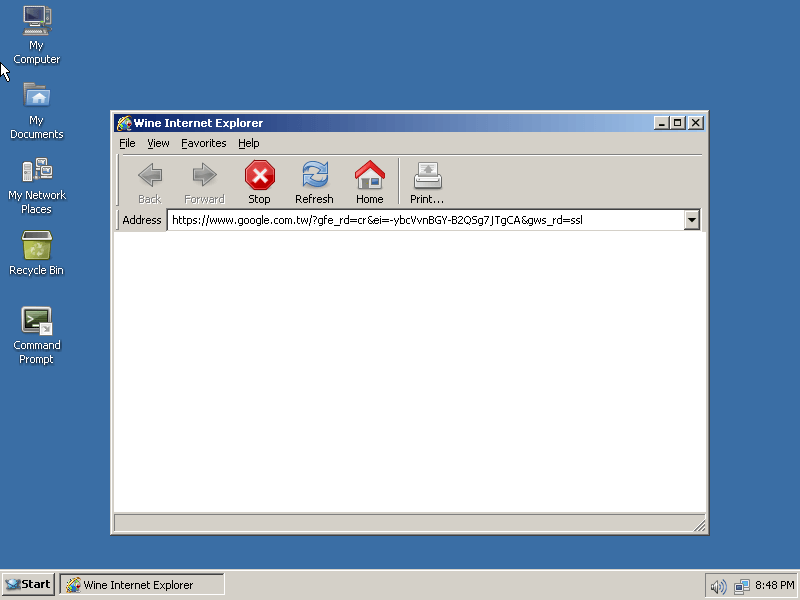Close the Wine Internet Explorer window
The width and height of the screenshot is (800, 600).
click(x=695, y=123)
